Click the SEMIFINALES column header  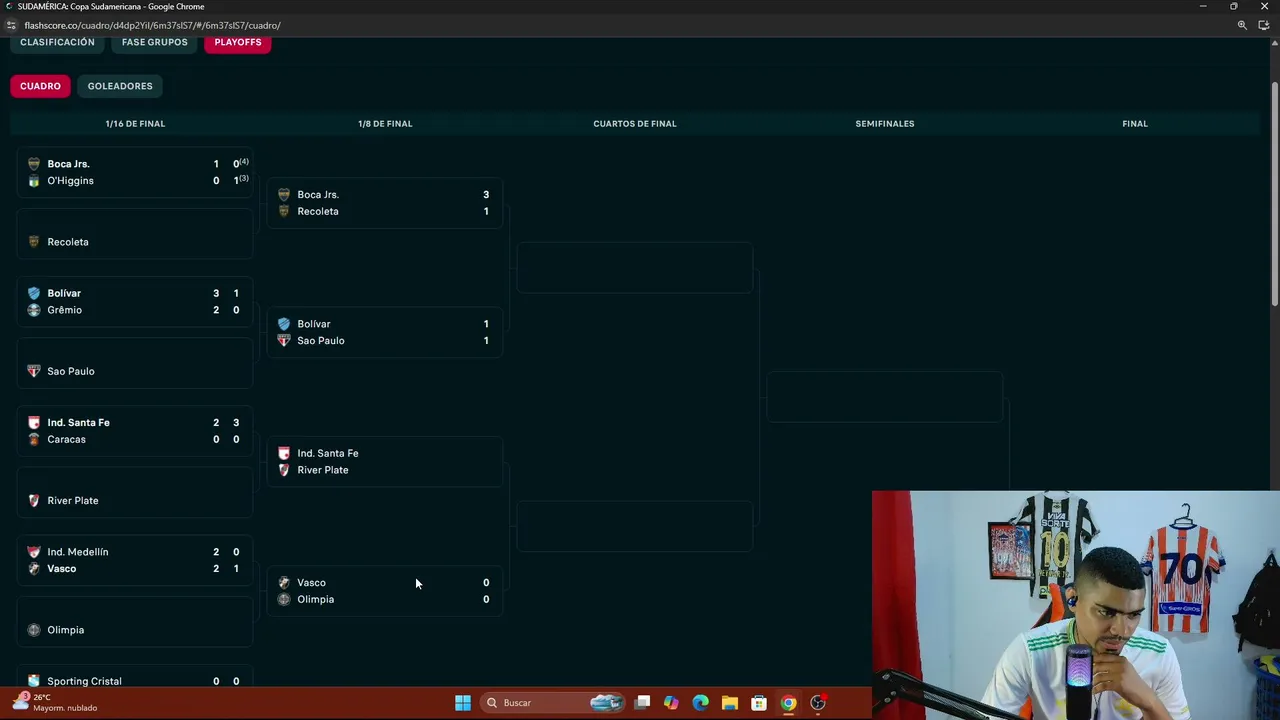885,124
